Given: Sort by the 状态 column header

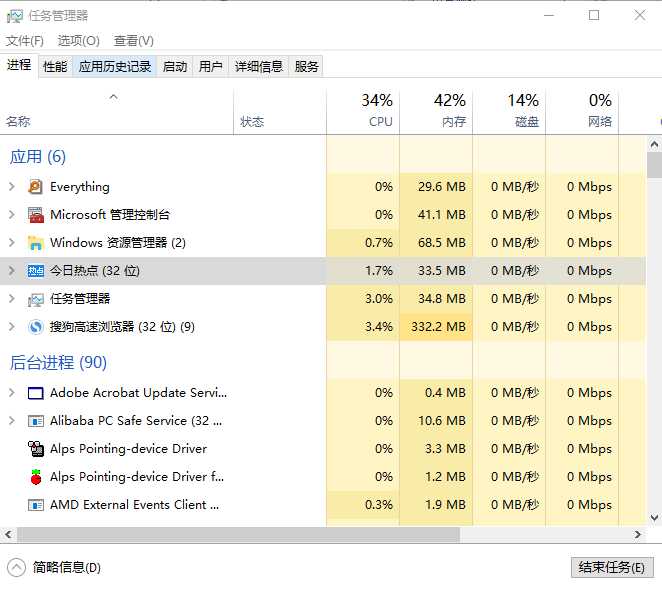Looking at the screenshot, I should click(x=279, y=111).
